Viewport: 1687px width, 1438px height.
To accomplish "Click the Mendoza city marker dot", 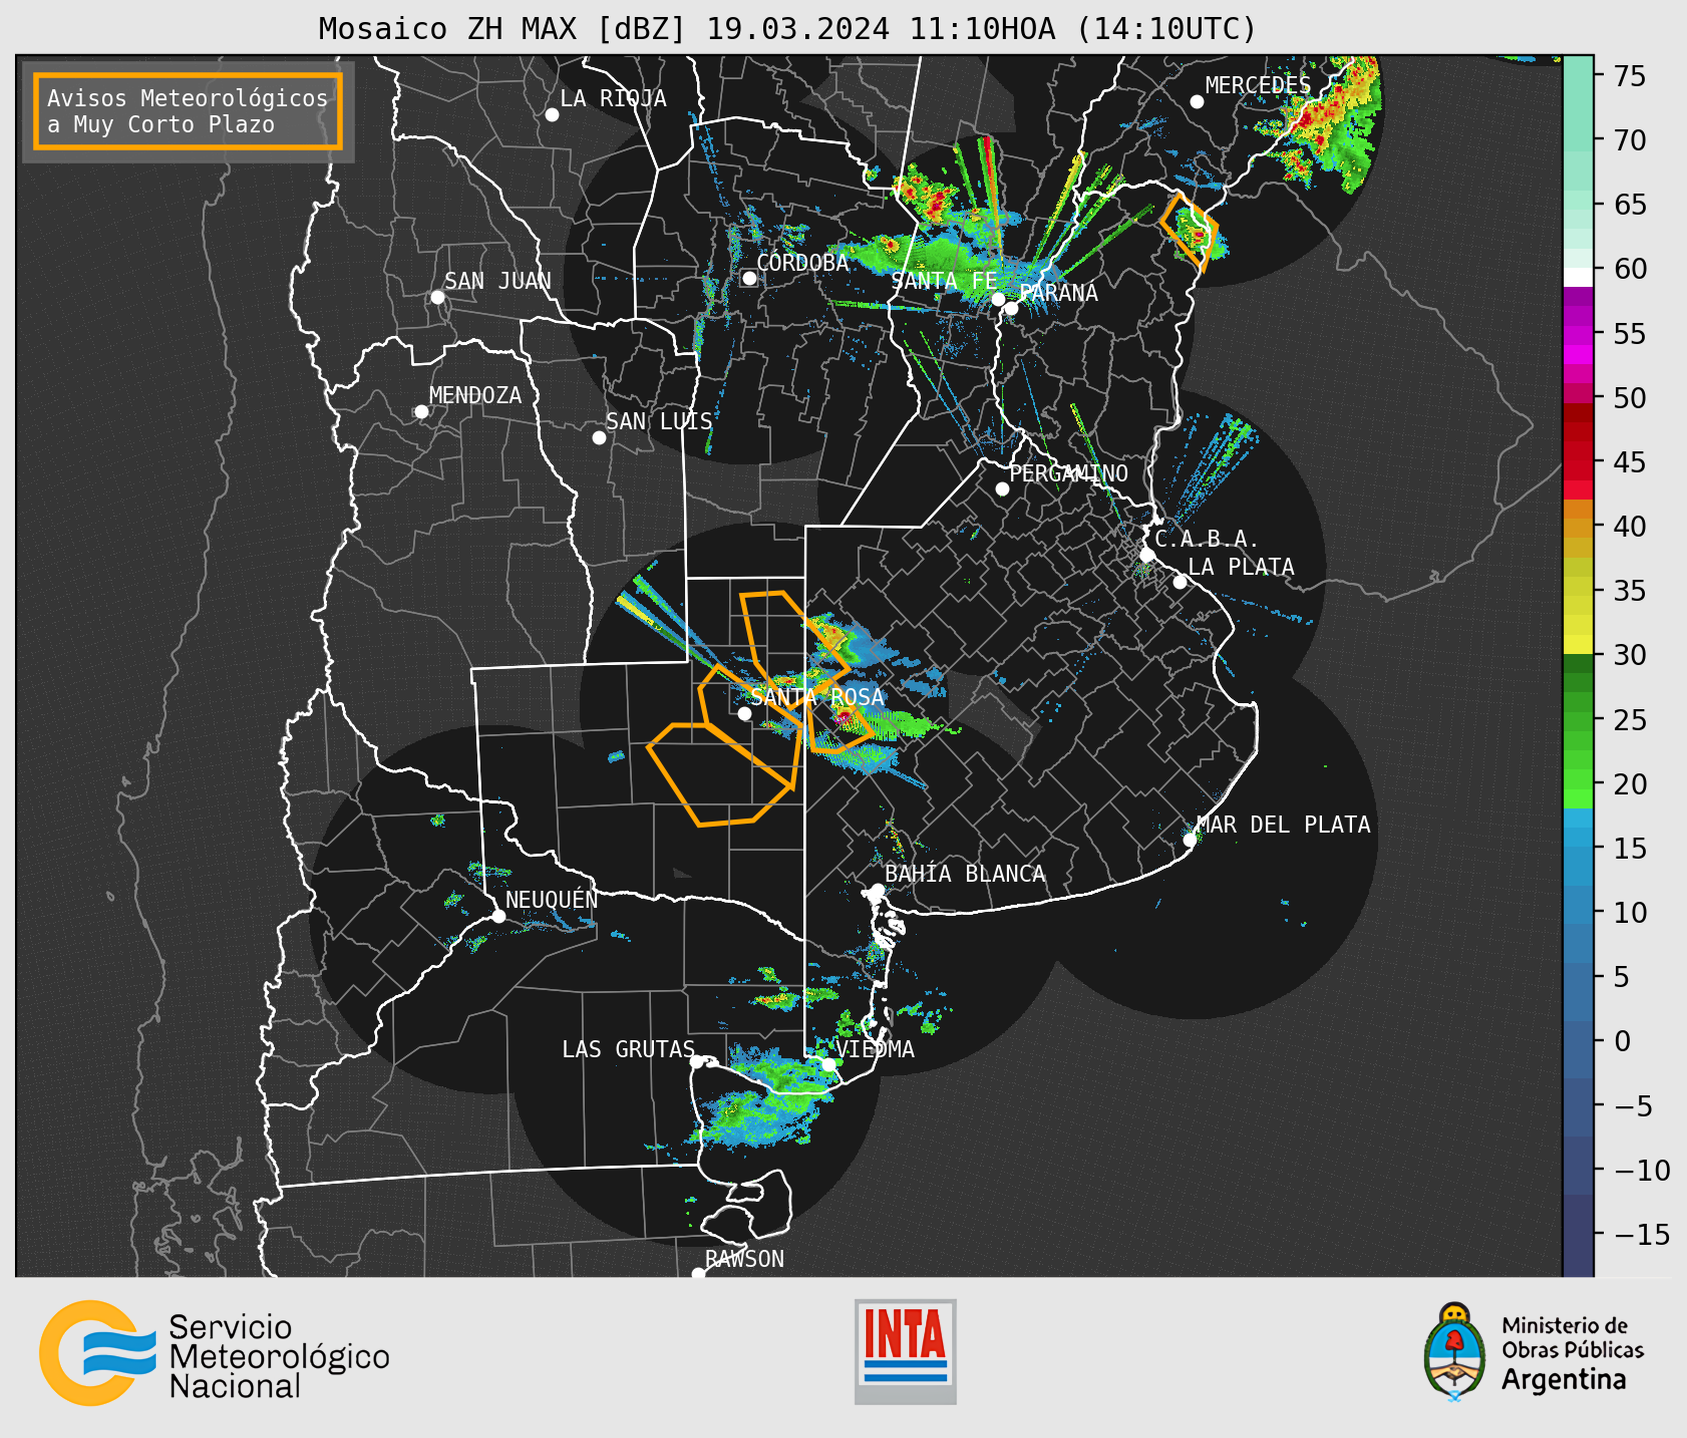I will pyautogui.click(x=421, y=412).
